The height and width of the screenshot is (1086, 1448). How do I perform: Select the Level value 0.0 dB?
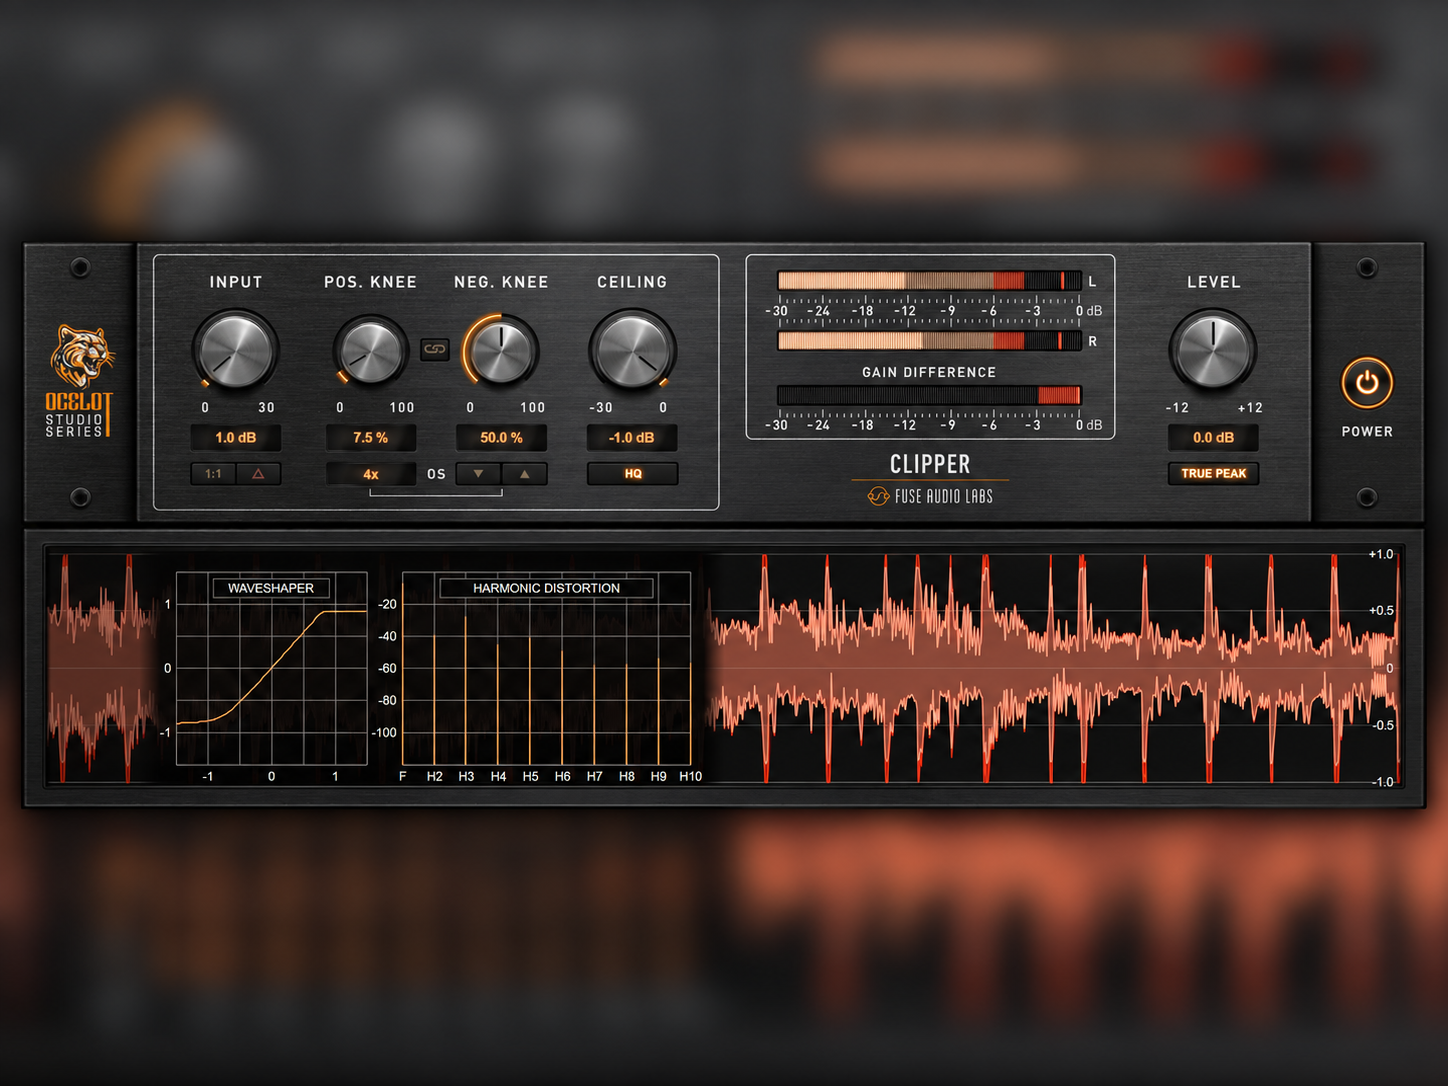click(1214, 438)
